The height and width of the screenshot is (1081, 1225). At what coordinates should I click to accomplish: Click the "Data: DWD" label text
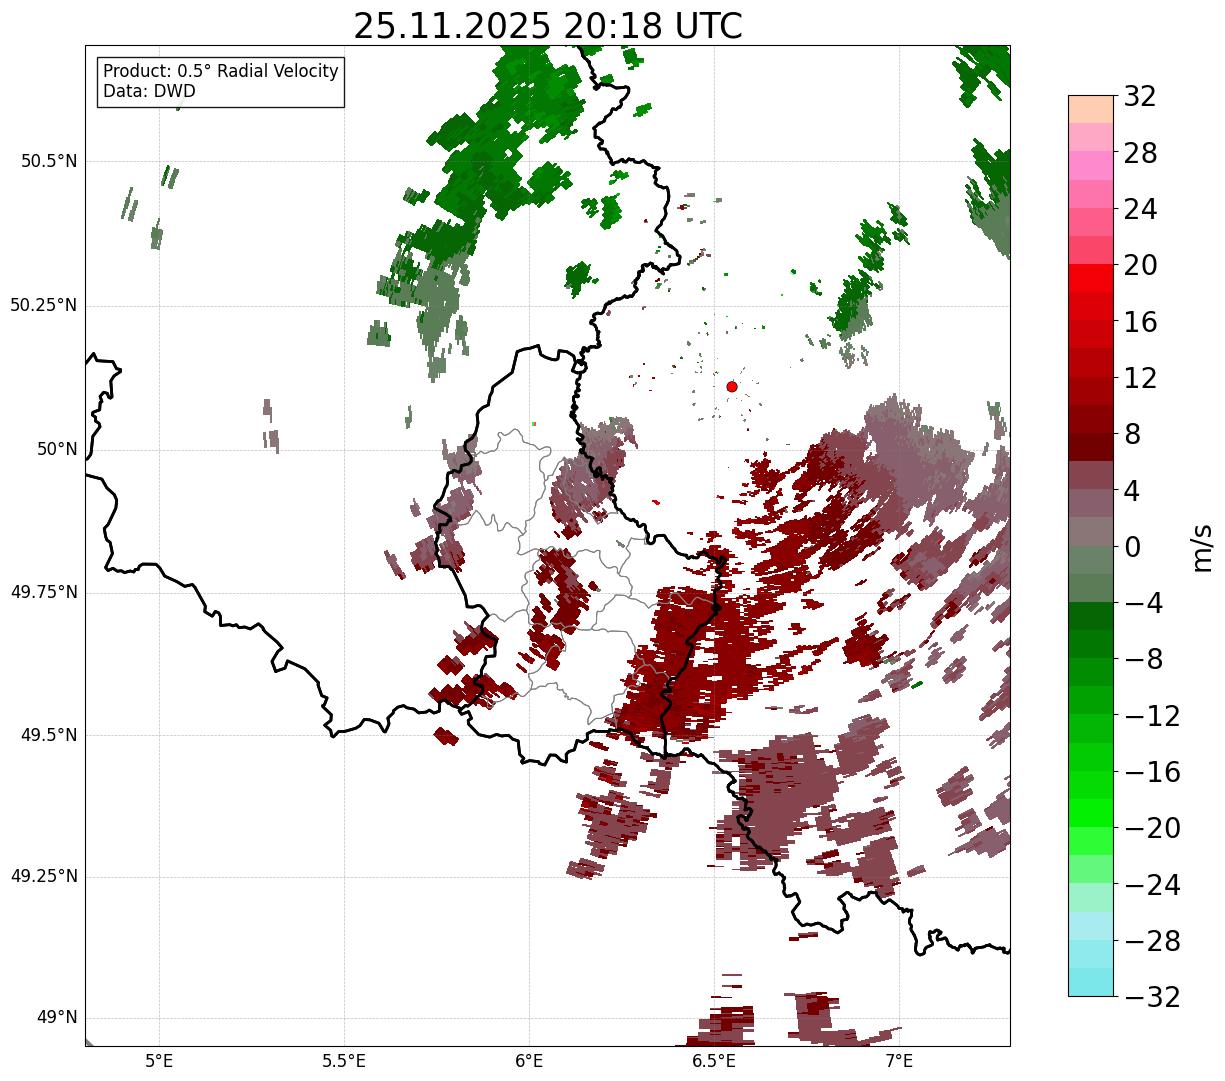pos(150,91)
